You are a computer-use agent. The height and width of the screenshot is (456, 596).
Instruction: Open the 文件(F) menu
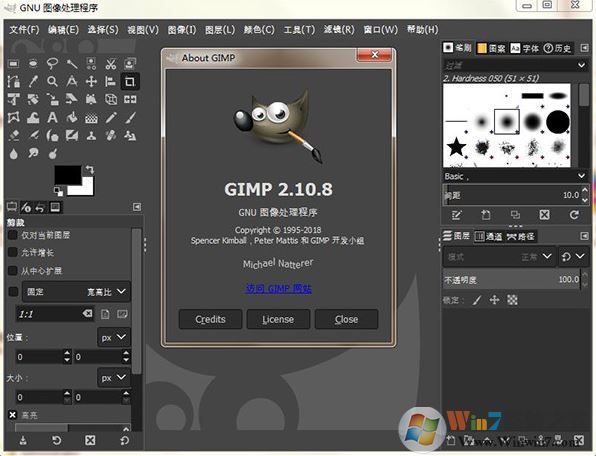24,30
